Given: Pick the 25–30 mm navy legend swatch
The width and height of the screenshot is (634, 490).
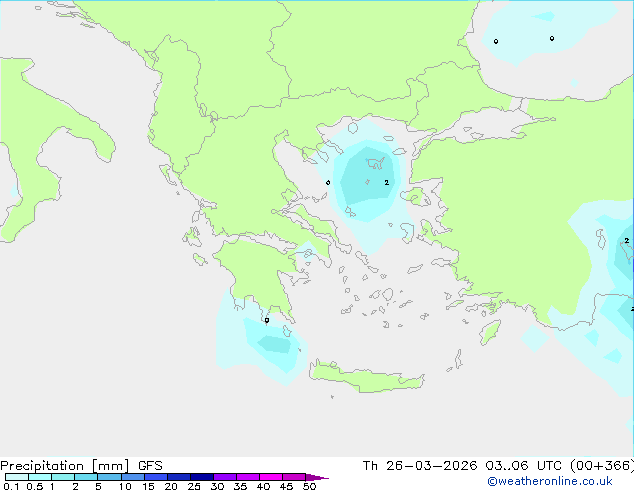Looking at the screenshot, I should tap(202, 477).
